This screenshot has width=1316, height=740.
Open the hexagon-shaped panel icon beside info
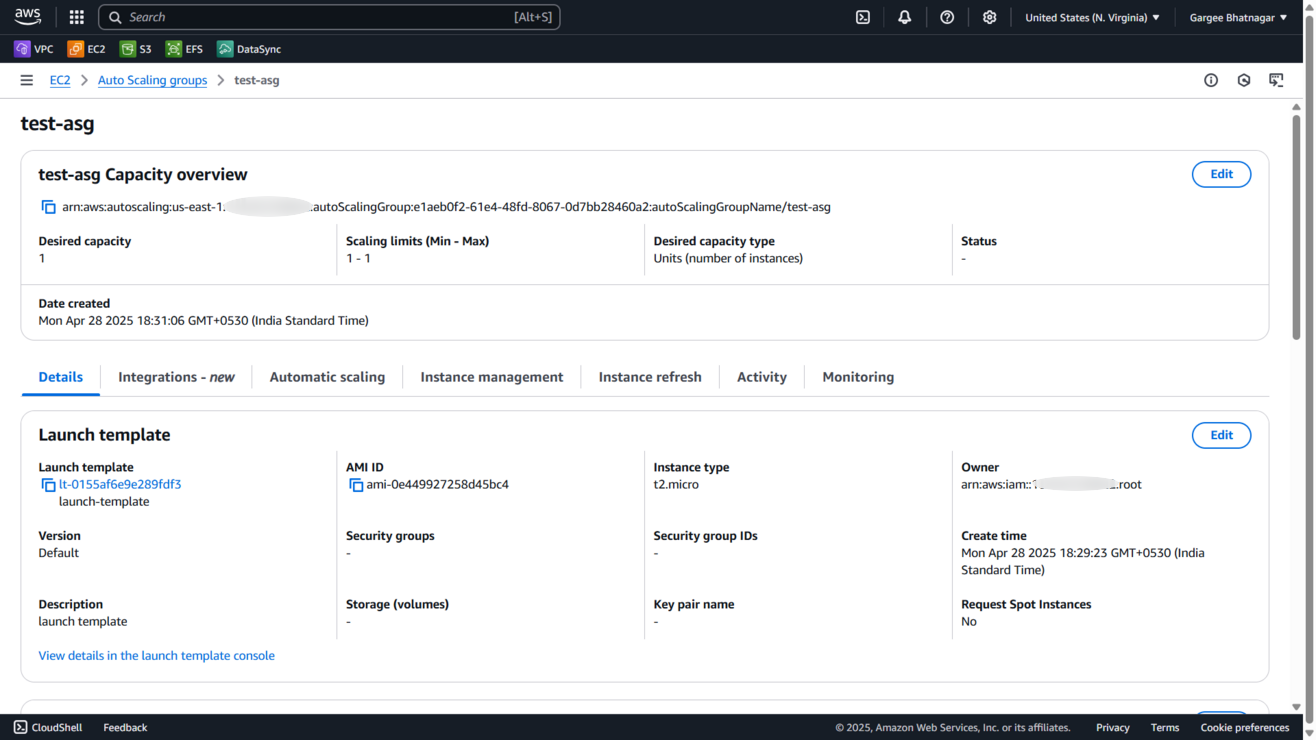[1244, 80]
